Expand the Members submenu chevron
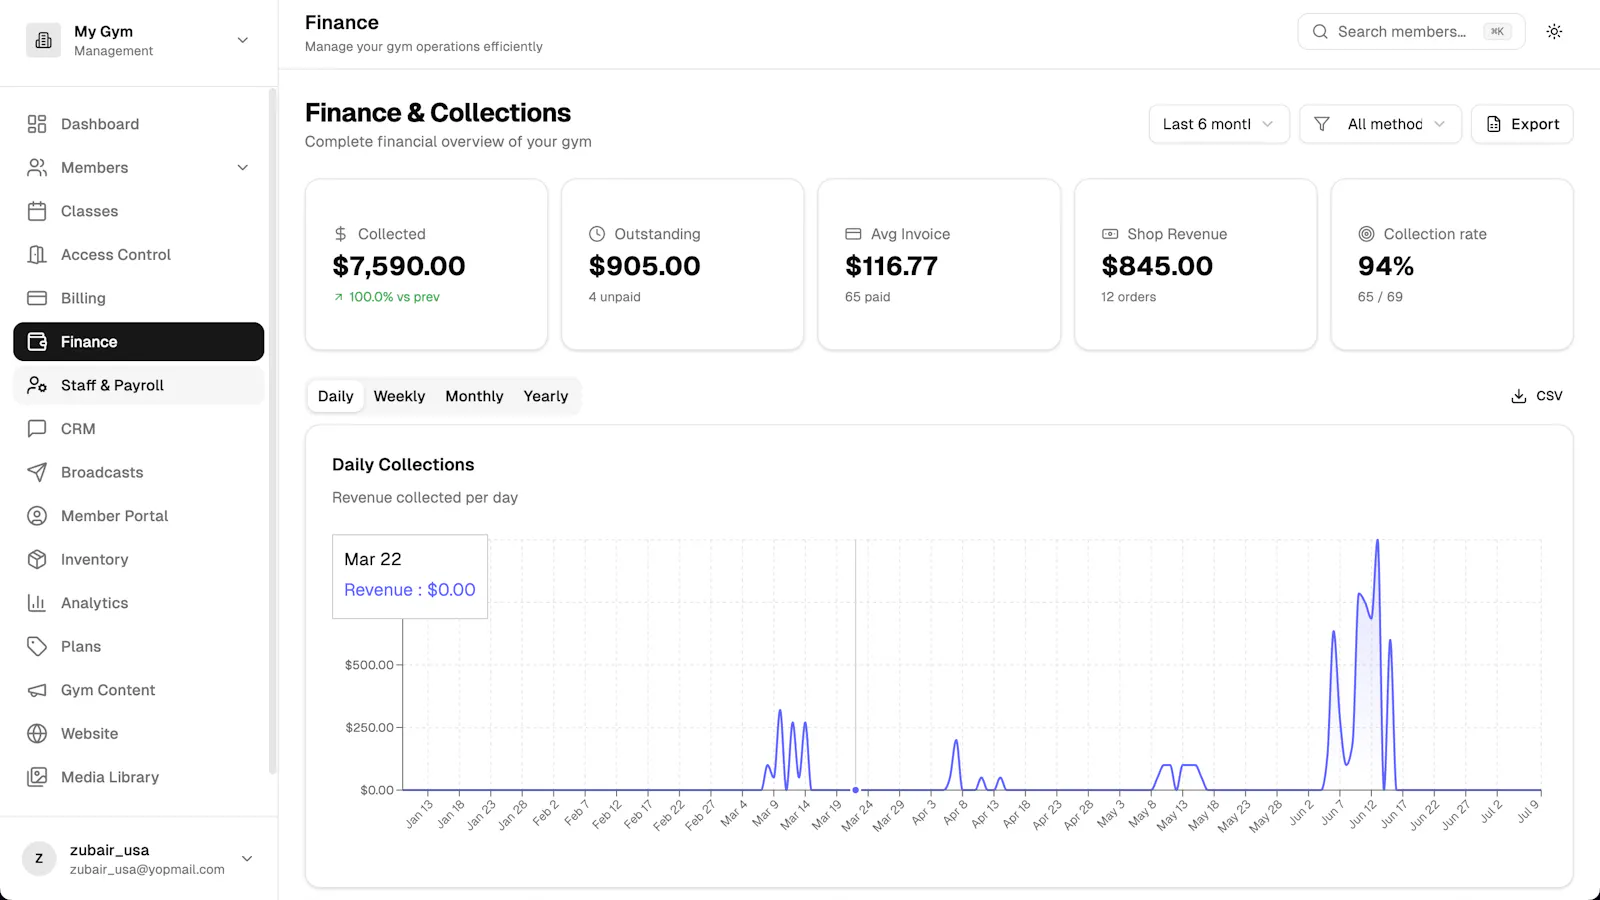Viewport: 1600px width, 900px height. [243, 167]
